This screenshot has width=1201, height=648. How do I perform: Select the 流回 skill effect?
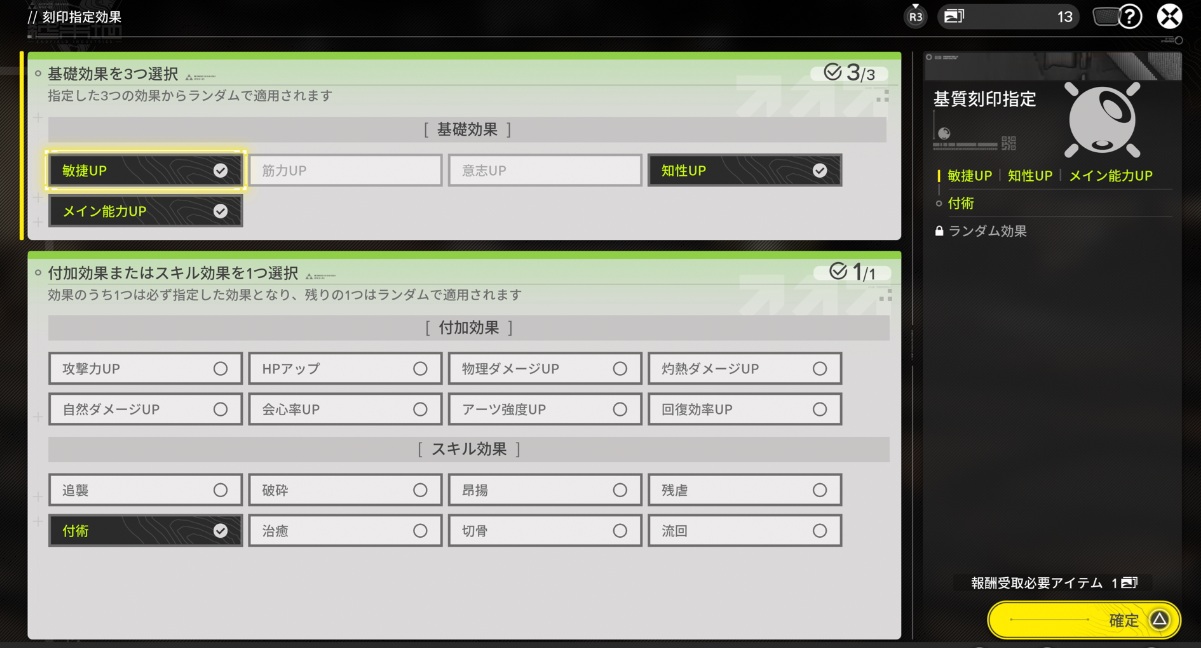744,531
